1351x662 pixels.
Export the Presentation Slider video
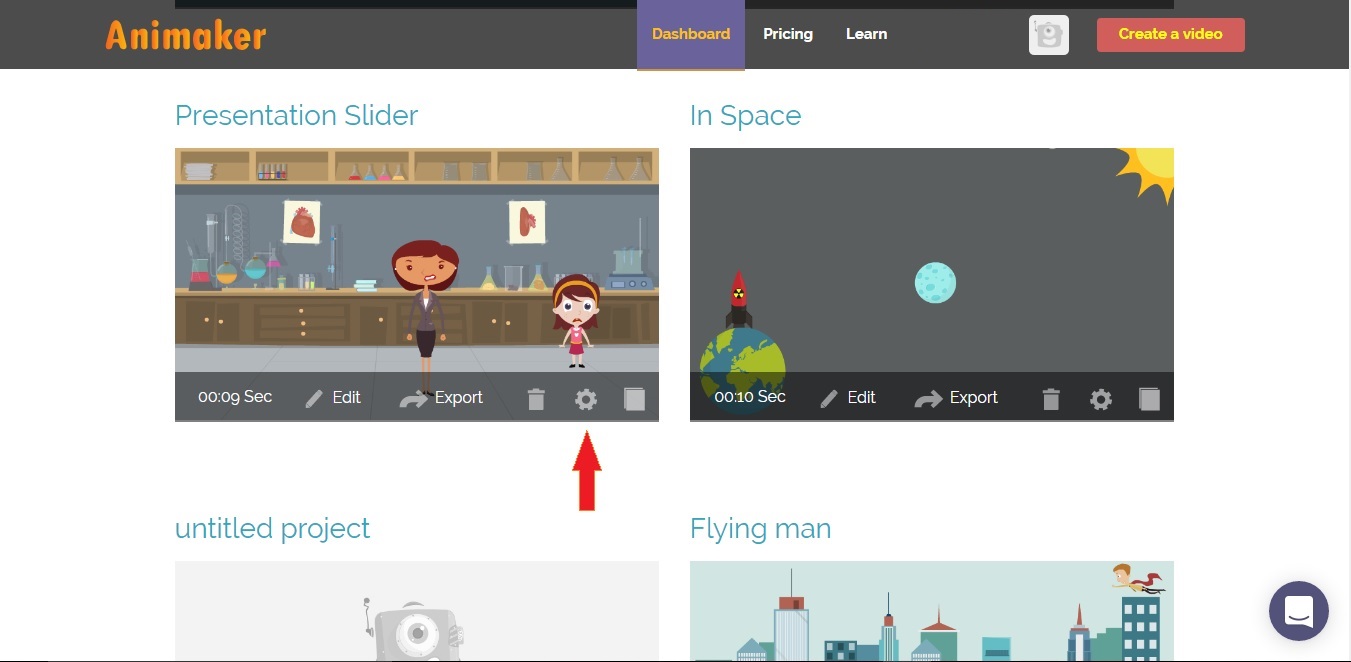tap(441, 398)
